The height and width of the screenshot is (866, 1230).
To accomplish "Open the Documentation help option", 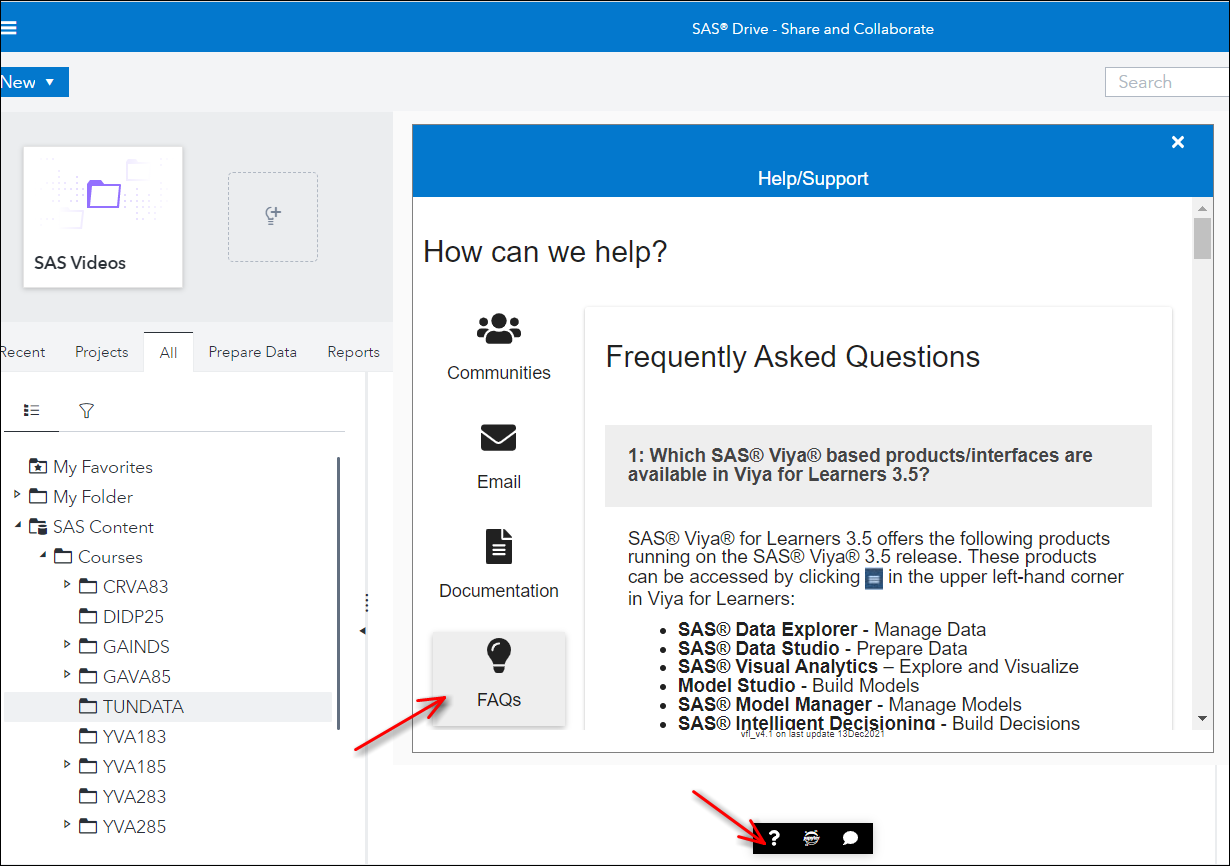I will [499, 565].
